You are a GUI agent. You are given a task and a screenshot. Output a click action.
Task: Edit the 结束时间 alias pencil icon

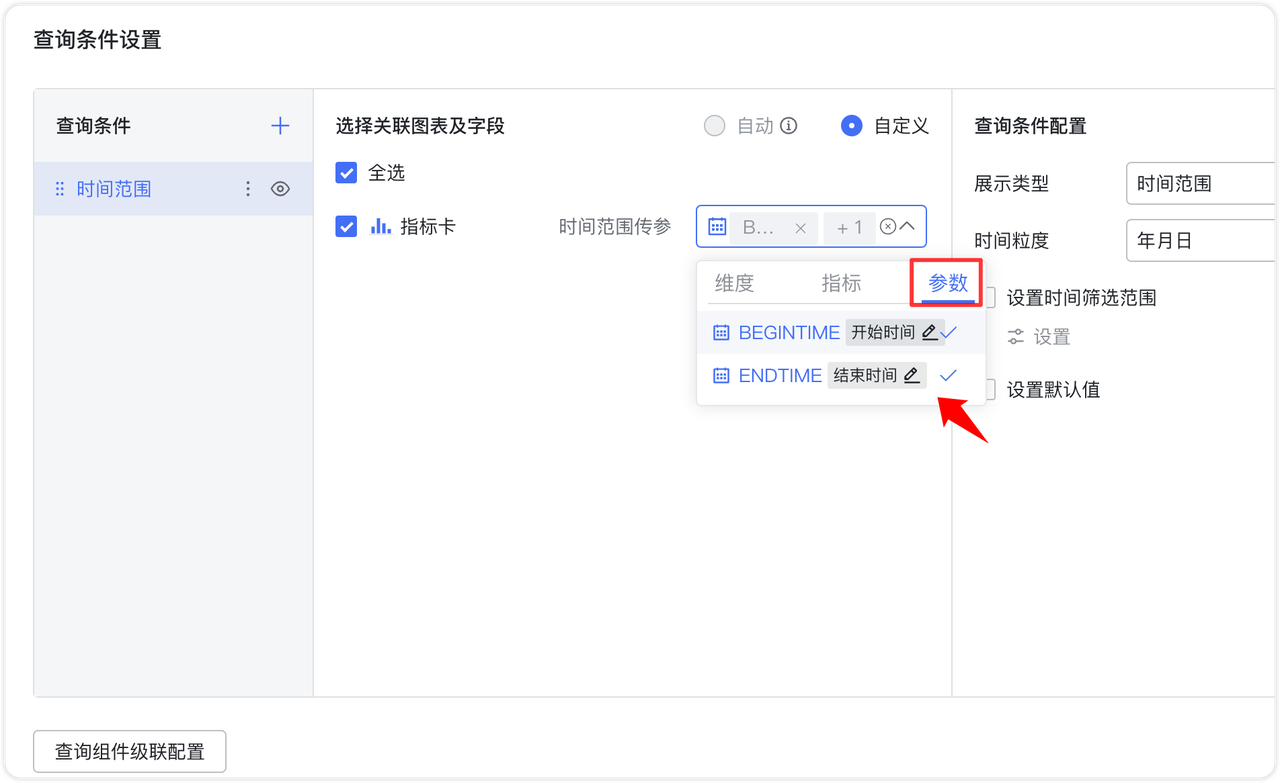click(x=911, y=376)
